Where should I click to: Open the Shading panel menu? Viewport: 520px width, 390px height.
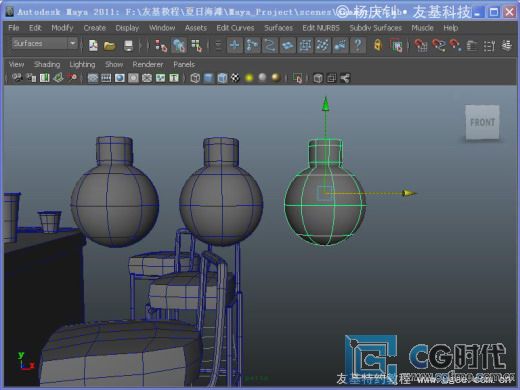[x=47, y=64]
